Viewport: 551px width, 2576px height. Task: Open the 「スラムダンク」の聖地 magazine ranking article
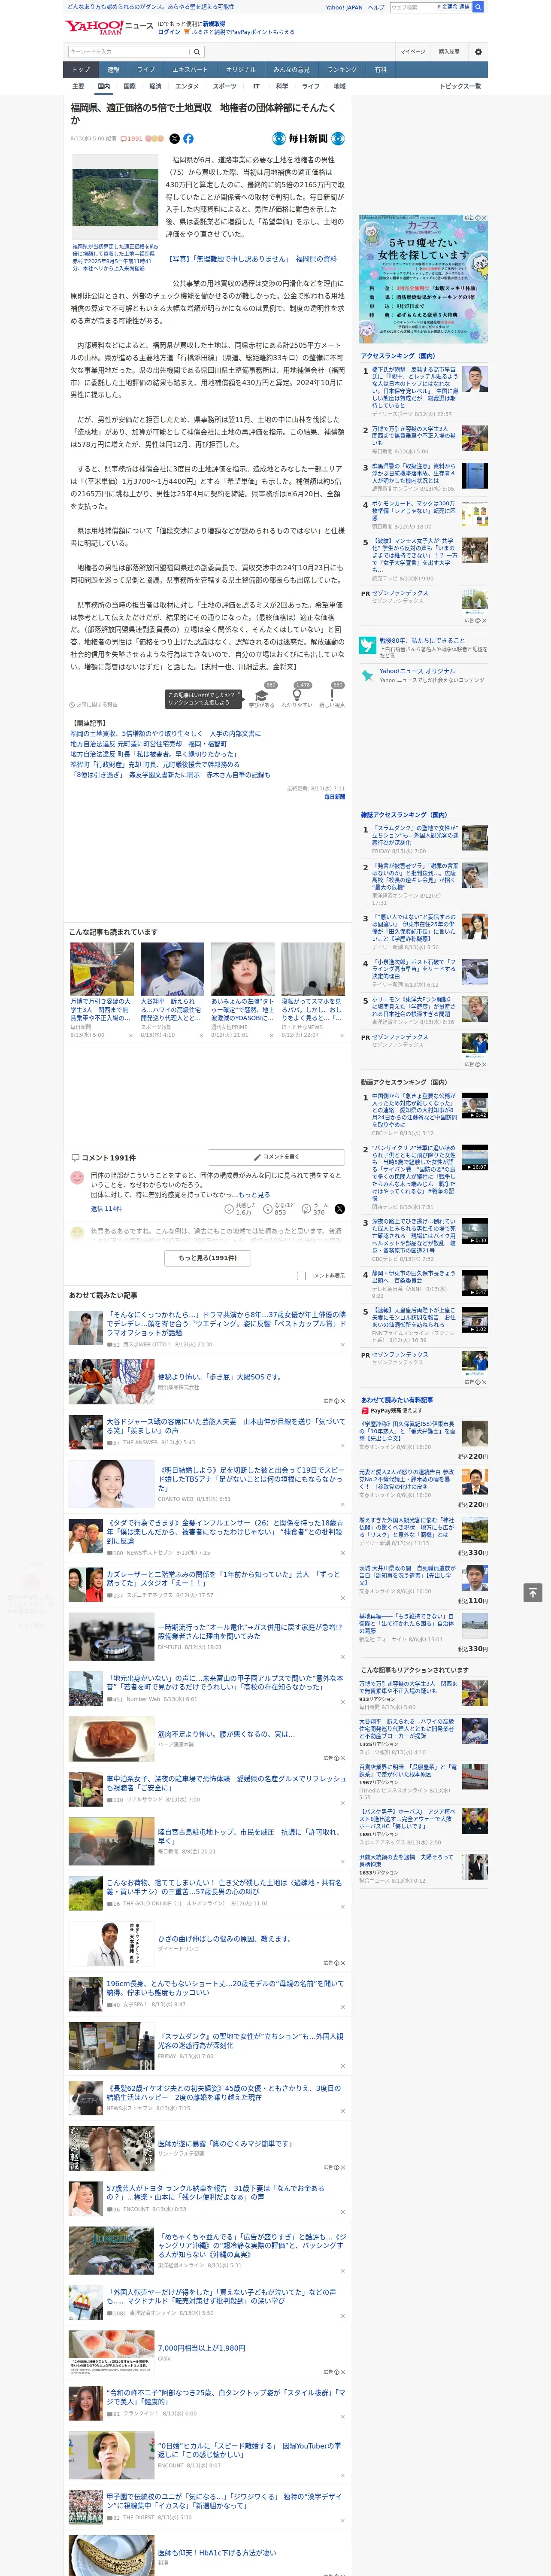tap(414, 835)
